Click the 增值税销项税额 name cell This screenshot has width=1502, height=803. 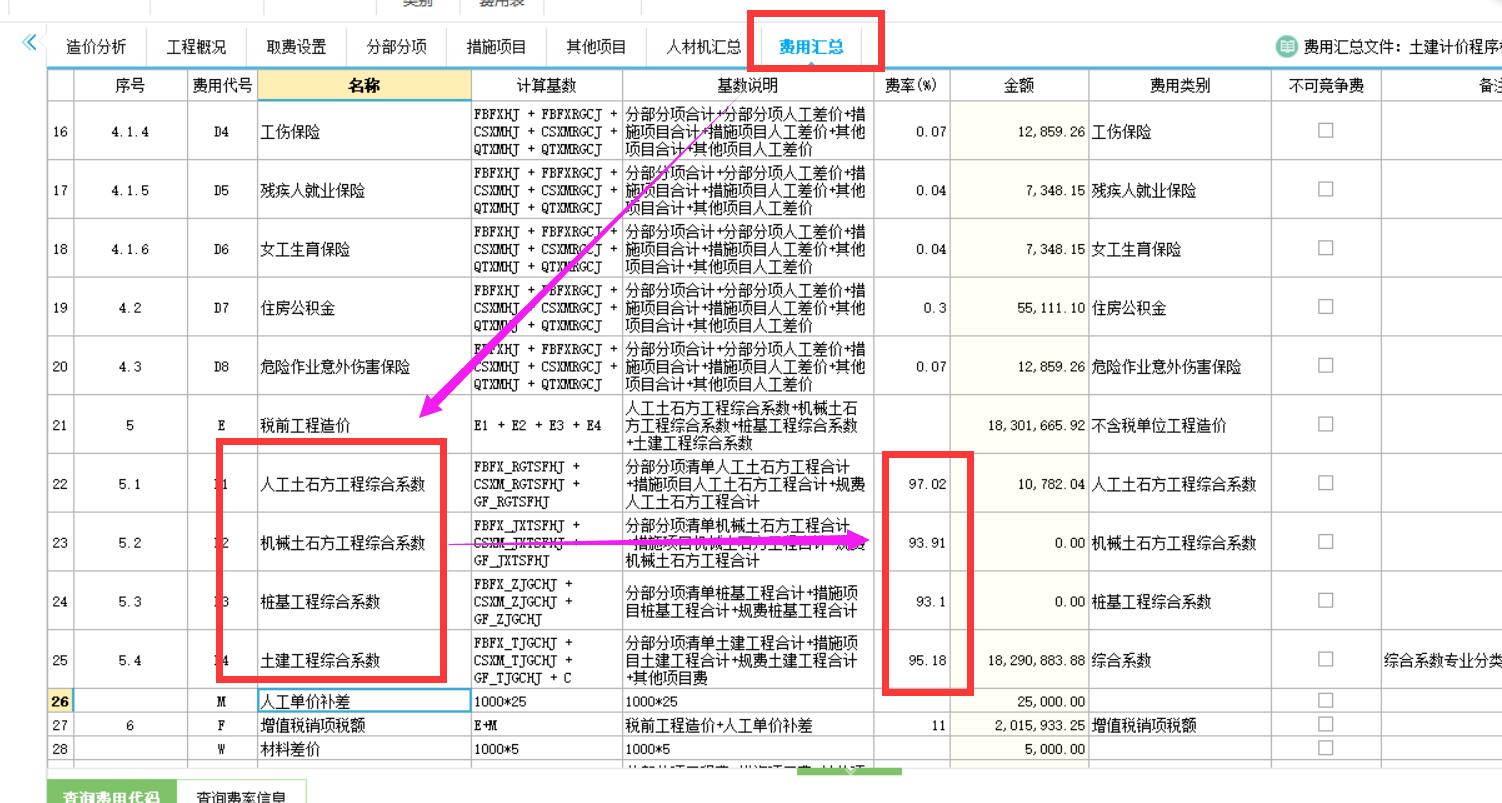[364, 726]
